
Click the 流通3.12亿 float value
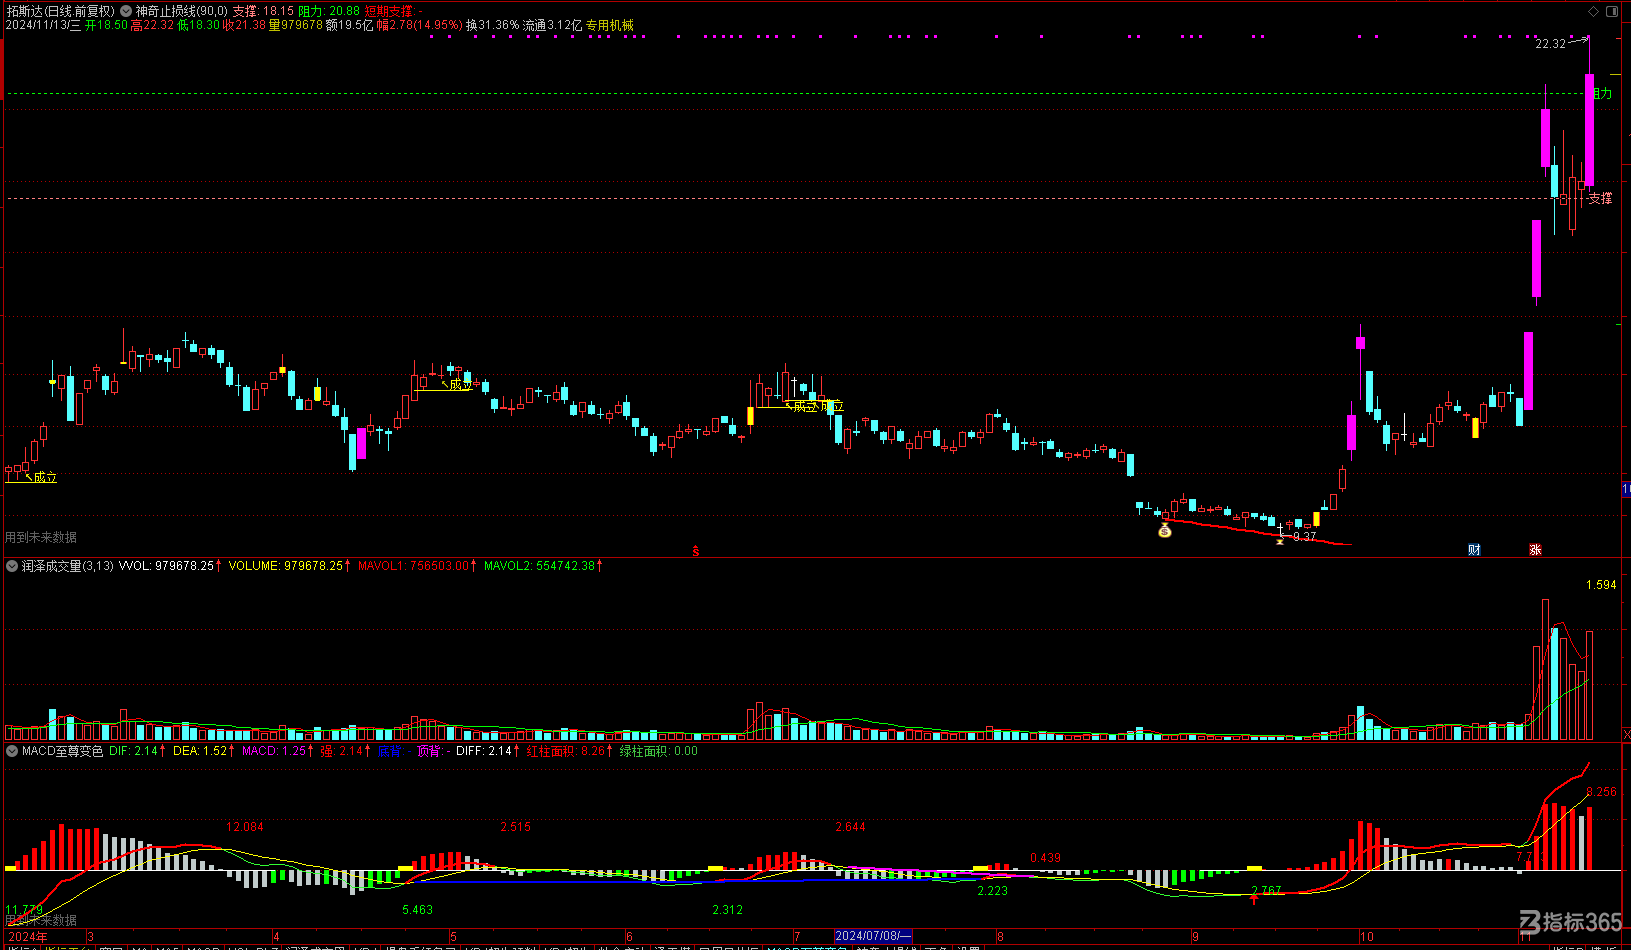coord(552,25)
